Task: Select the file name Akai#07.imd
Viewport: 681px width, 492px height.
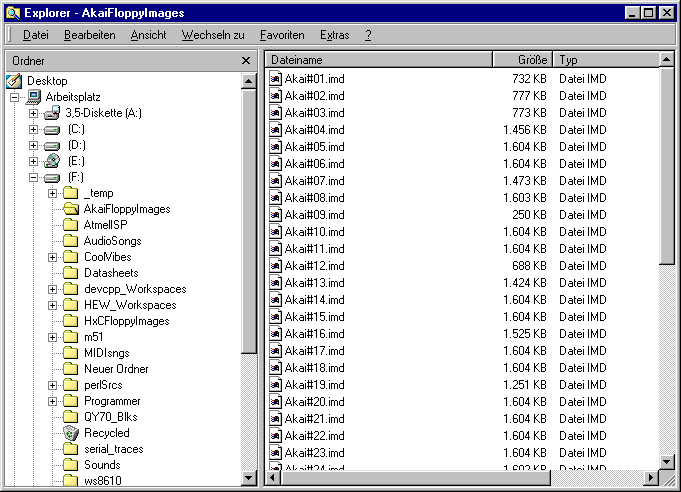Action: point(314,181)
